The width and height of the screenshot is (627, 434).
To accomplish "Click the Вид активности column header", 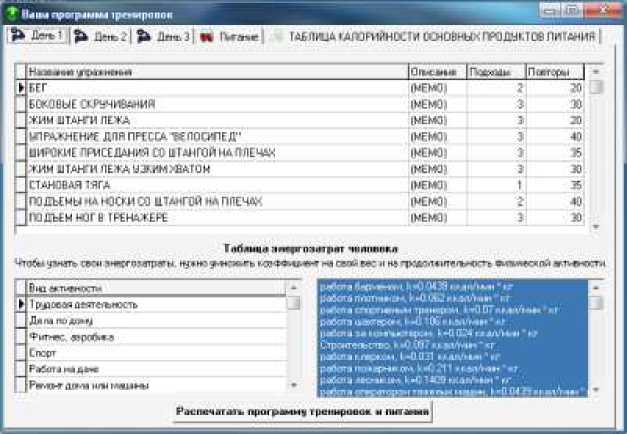I will tap(156, 288).
